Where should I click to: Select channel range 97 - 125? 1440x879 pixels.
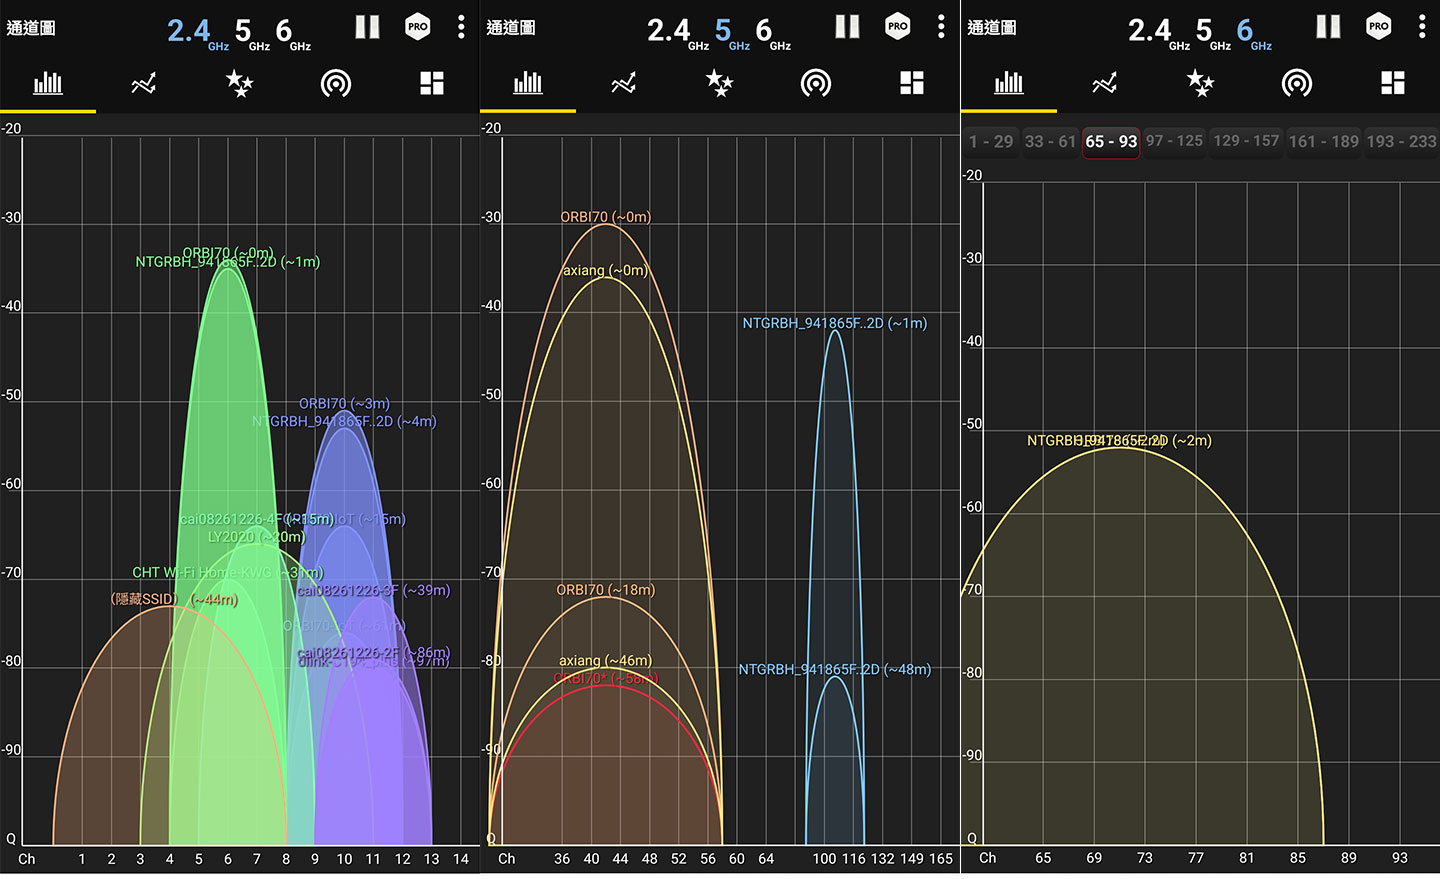(1174, 141)
